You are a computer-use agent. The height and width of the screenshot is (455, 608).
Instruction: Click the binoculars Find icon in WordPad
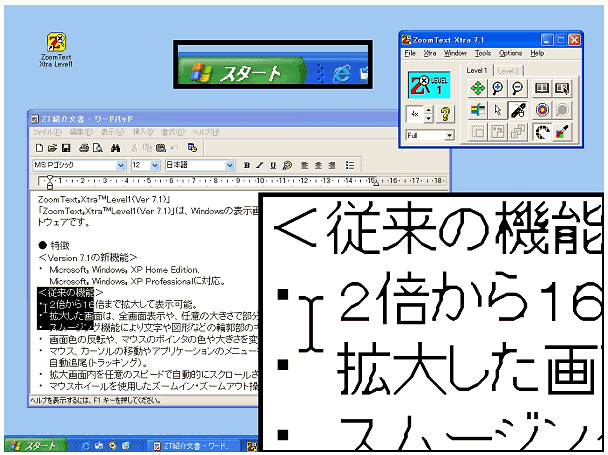(115, 148)
